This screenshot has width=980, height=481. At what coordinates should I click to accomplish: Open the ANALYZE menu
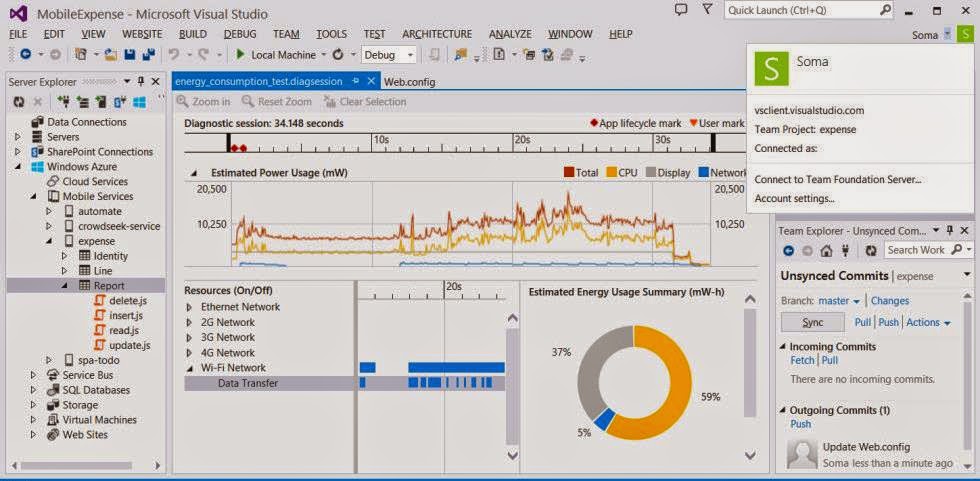point(510,34)
